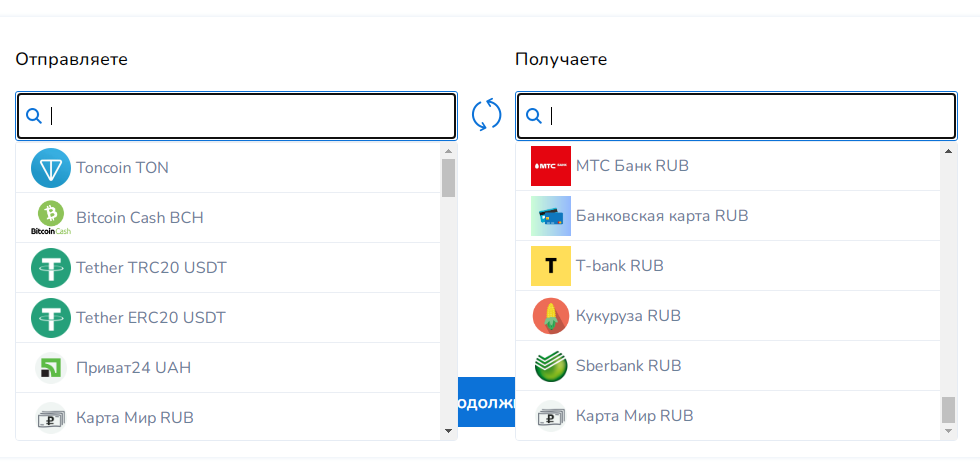980x463 pixels.
Task: Select Toncoin TON to send
Action: click(x=228, y=167)
